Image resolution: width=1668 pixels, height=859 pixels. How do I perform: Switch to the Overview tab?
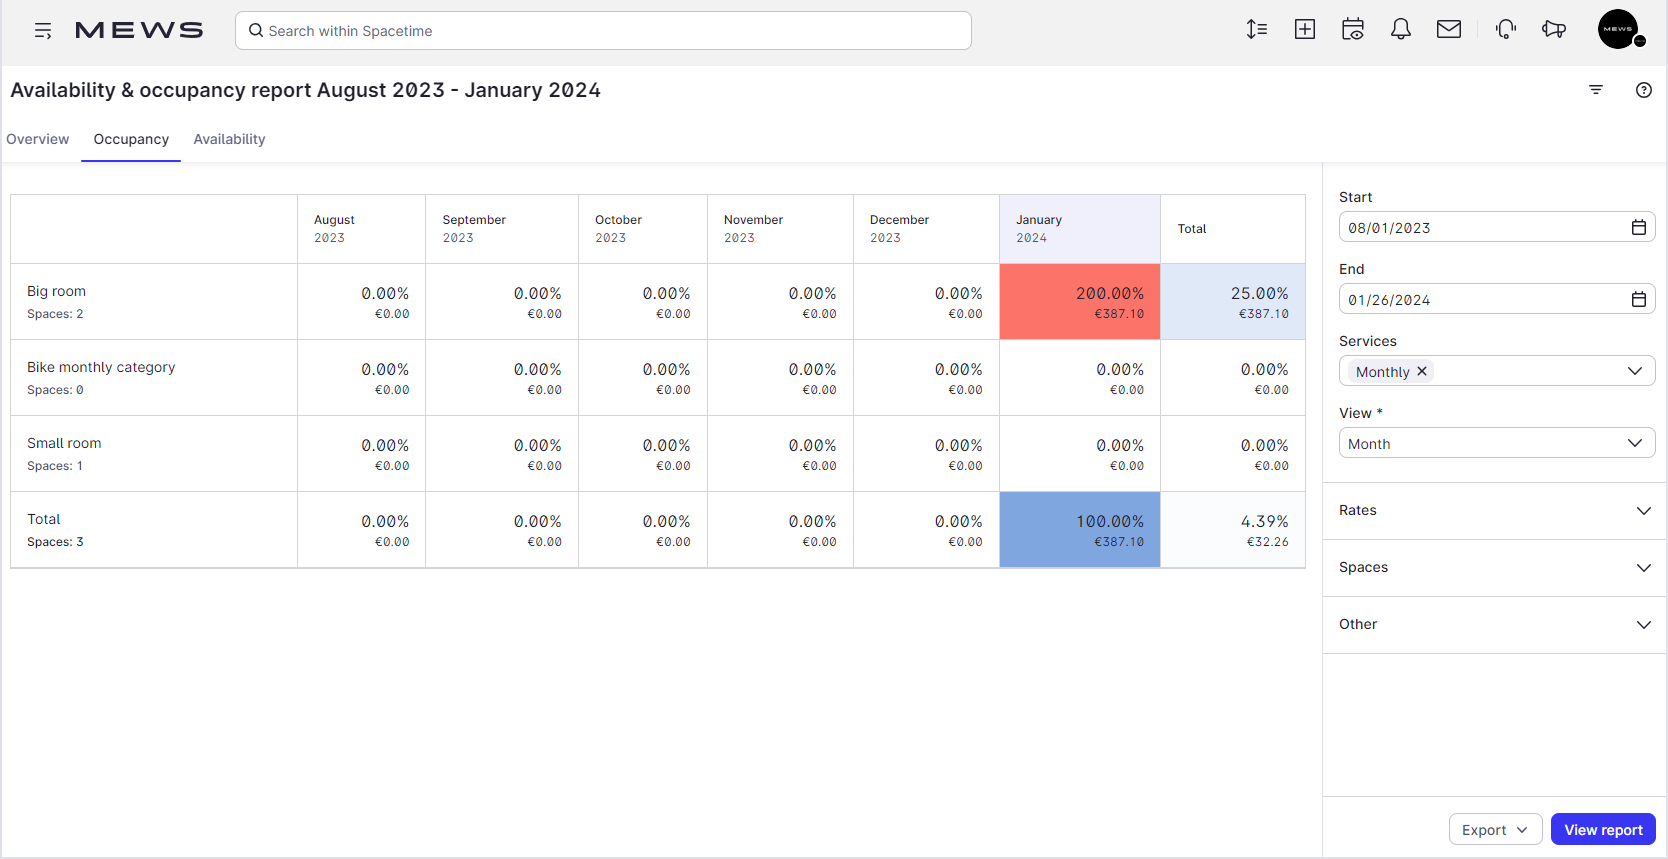click(38, 140)
